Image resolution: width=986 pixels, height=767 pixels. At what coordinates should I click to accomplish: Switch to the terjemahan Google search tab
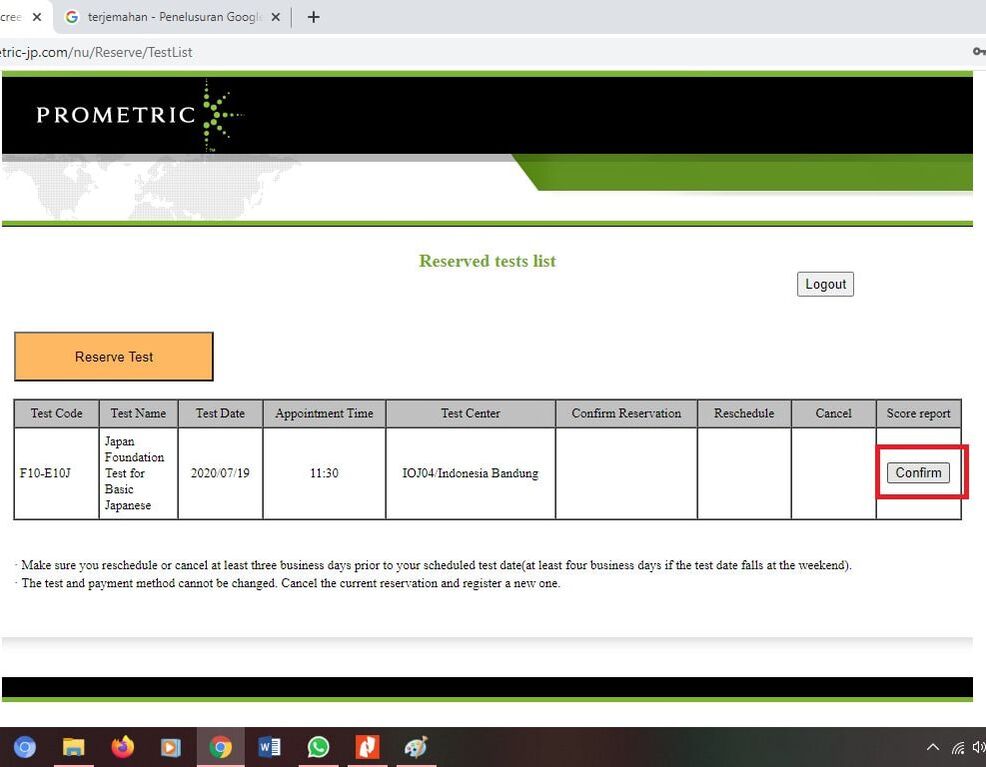tap(173, 17)
